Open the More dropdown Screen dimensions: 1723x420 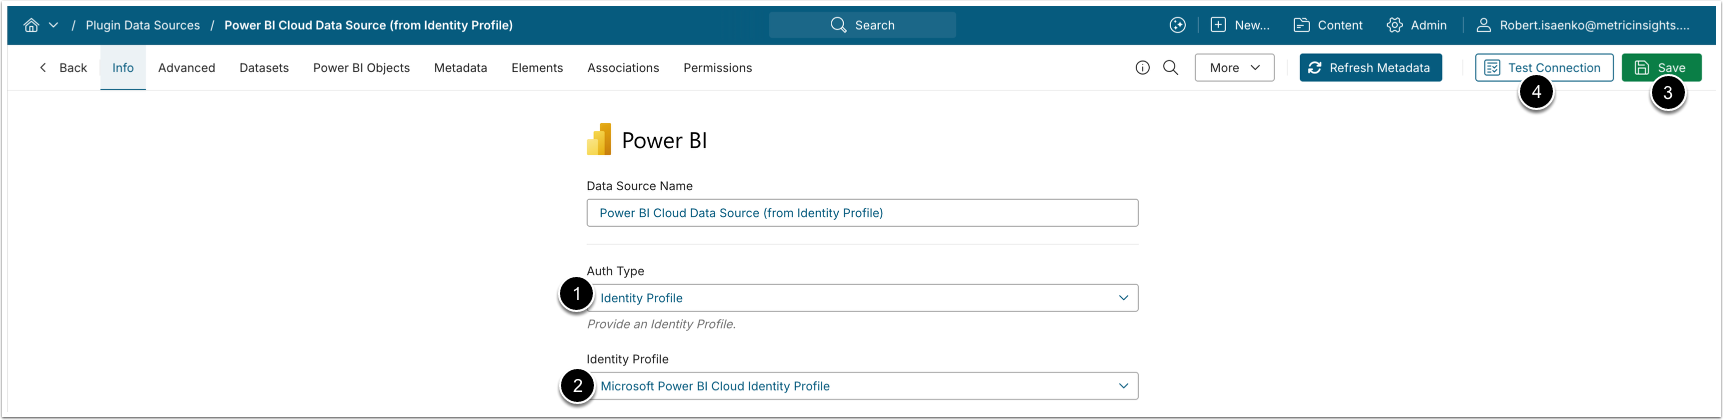(1234, 68)
